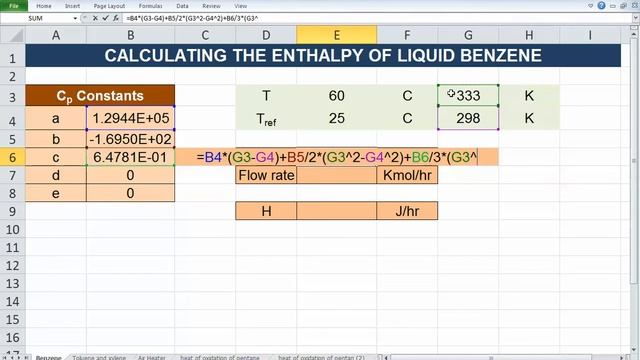Select the Benzene sheet tab

pos(48,357)
